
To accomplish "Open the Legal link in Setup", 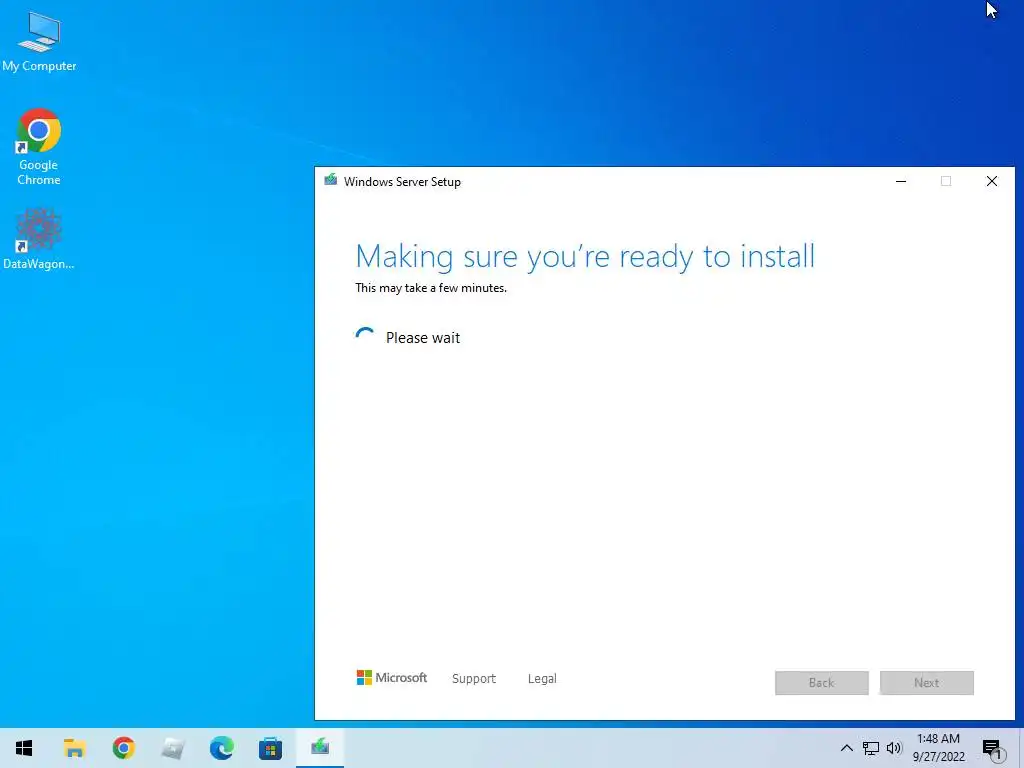I will tap(542, 679).
